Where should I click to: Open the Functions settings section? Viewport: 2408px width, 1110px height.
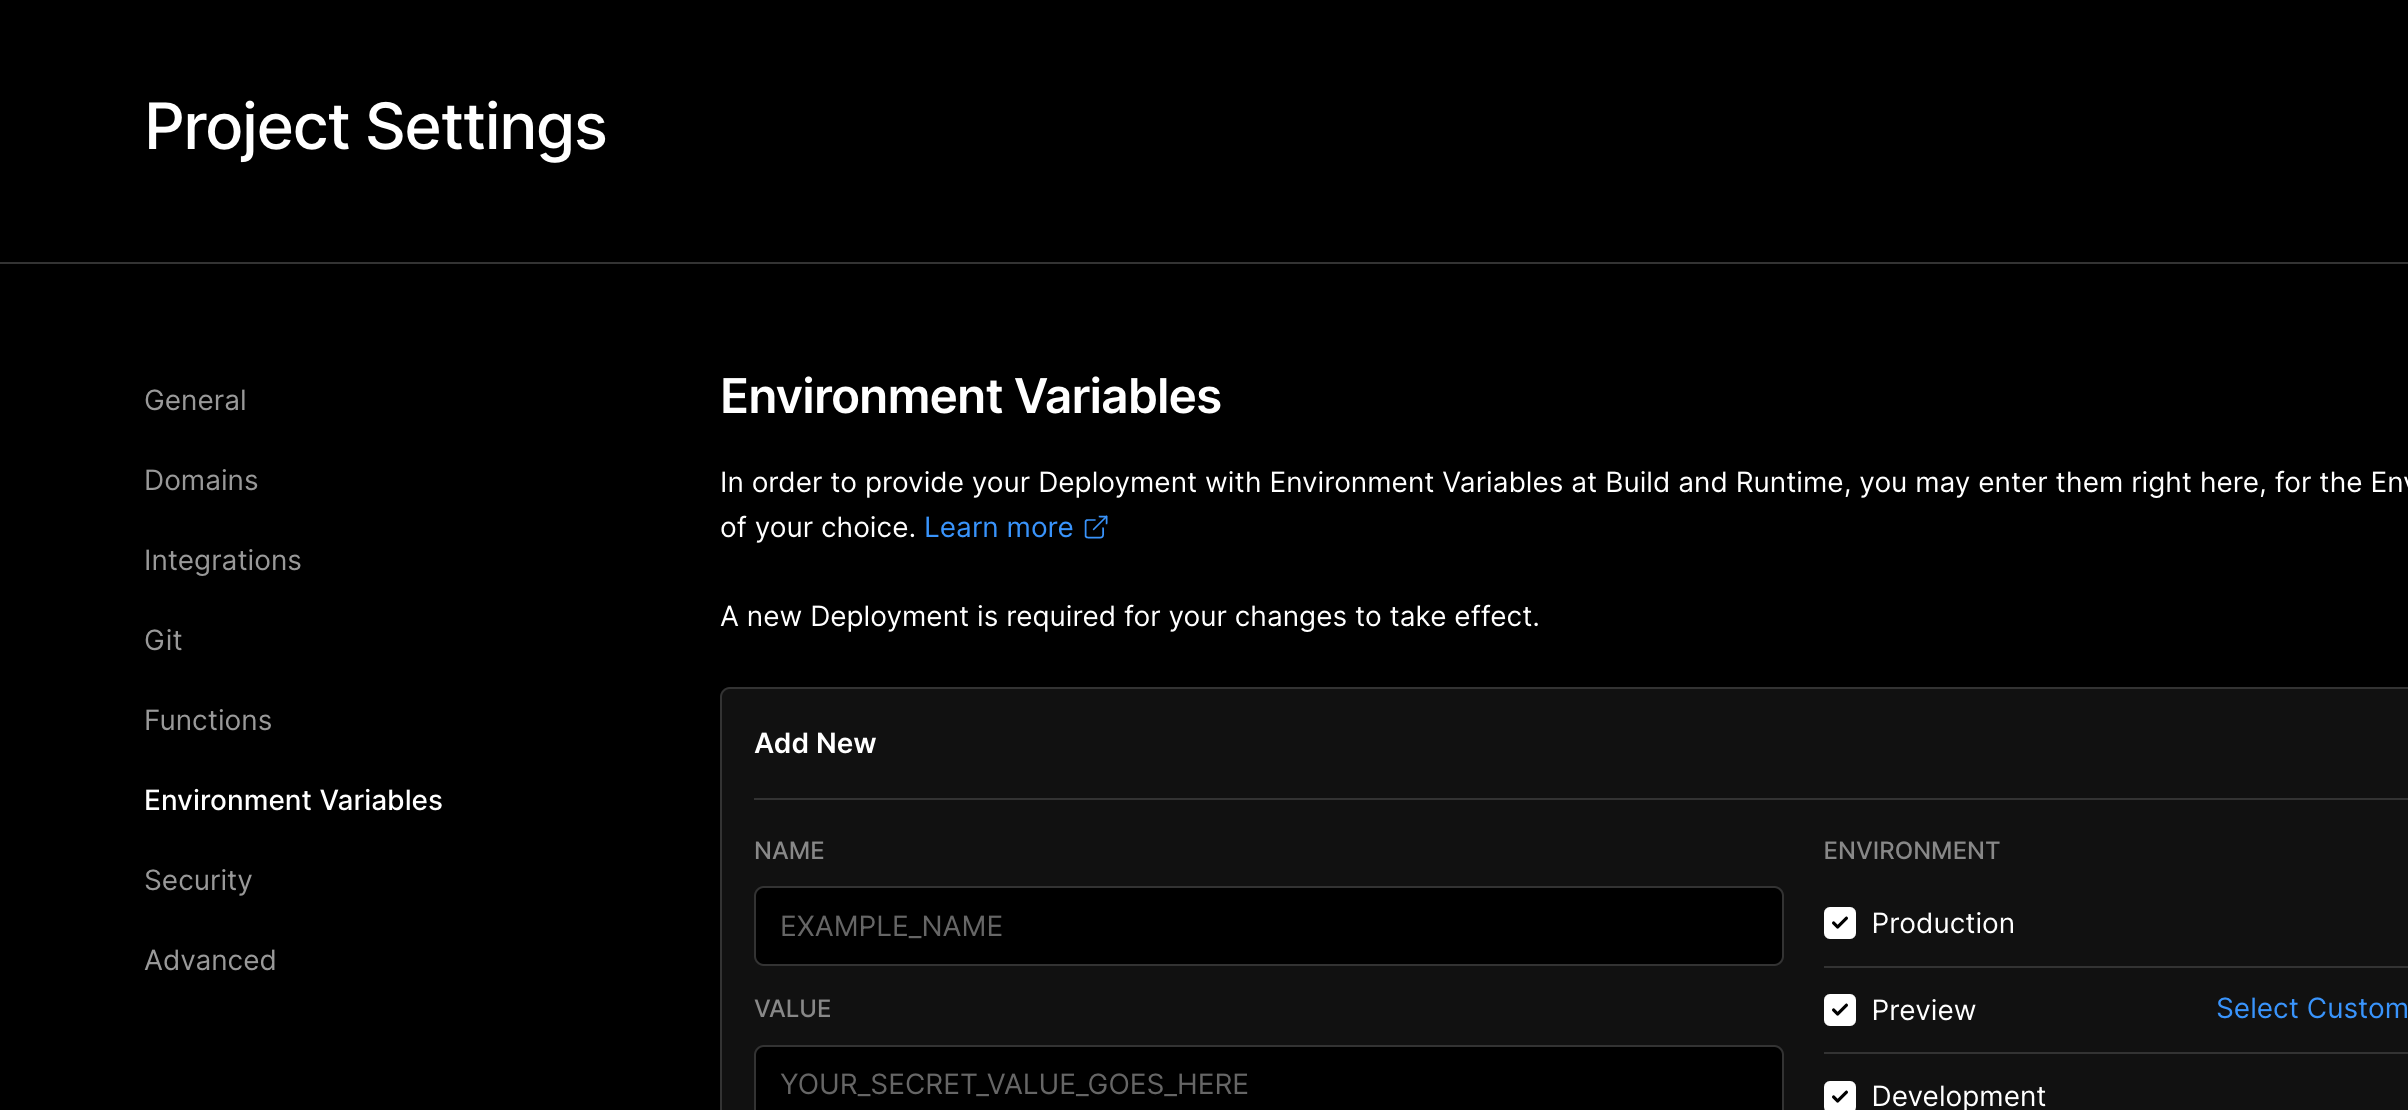click(208, 720)
